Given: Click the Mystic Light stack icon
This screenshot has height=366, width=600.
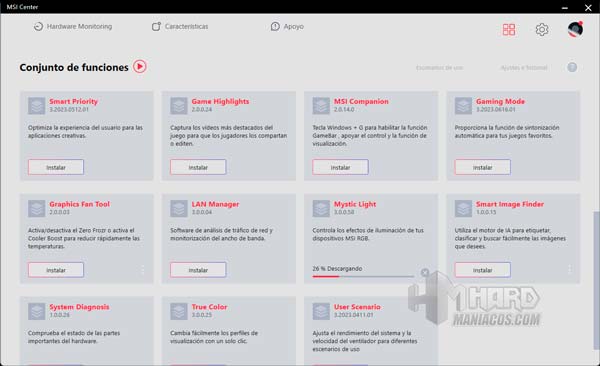Looking at the screenshot, I should pos(321,209).
